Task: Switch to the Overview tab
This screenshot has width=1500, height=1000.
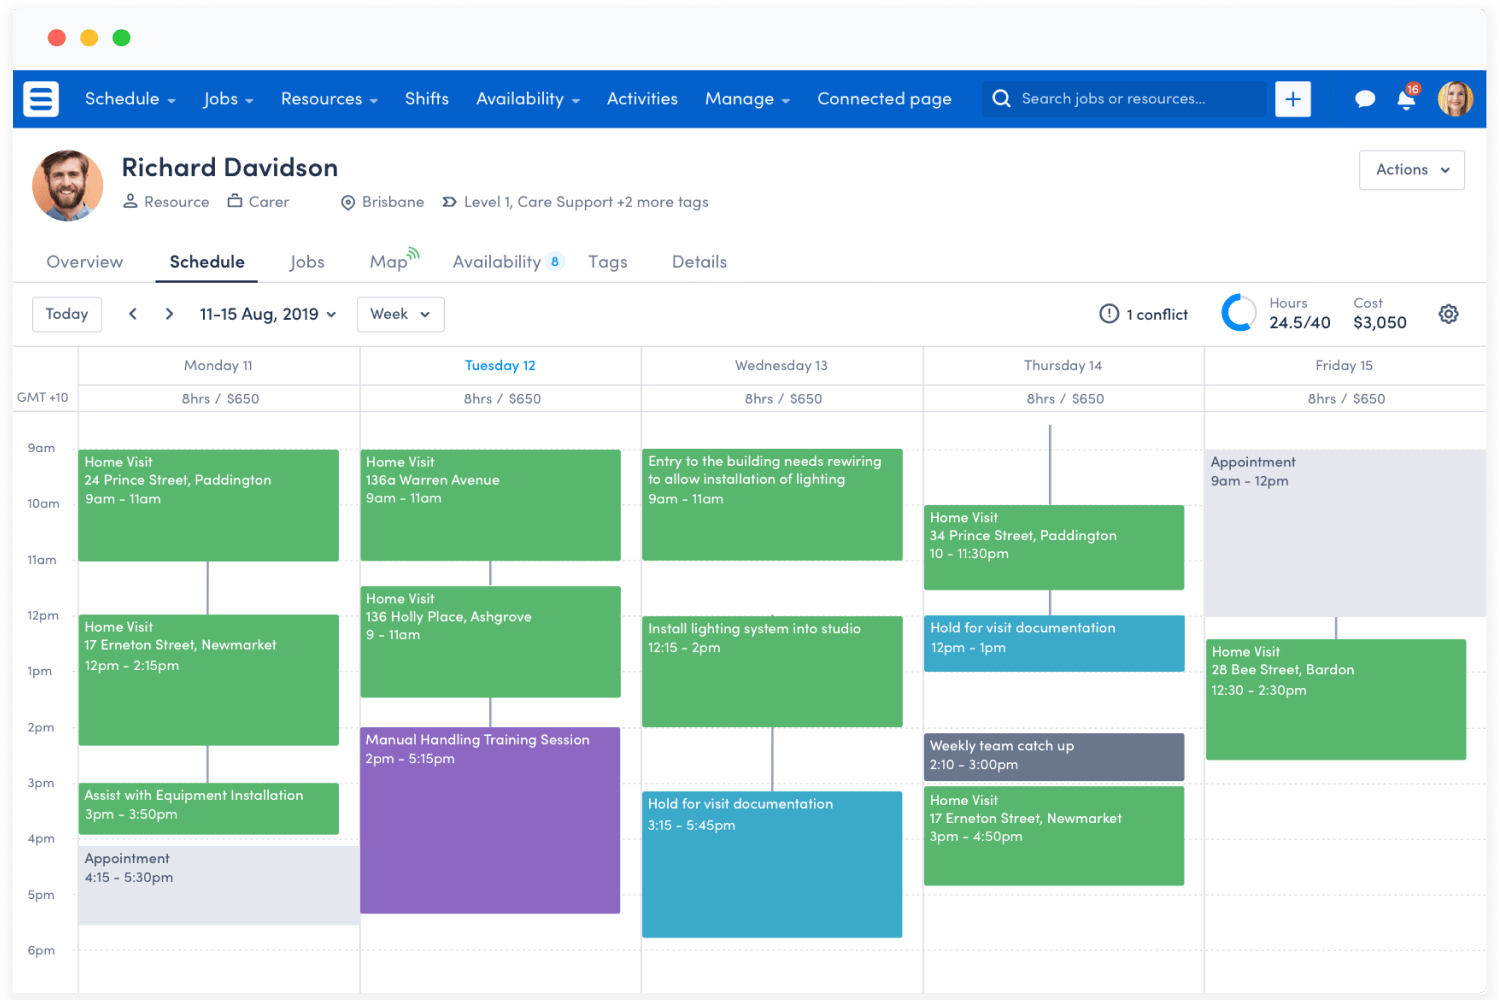Action: [85, 262]
